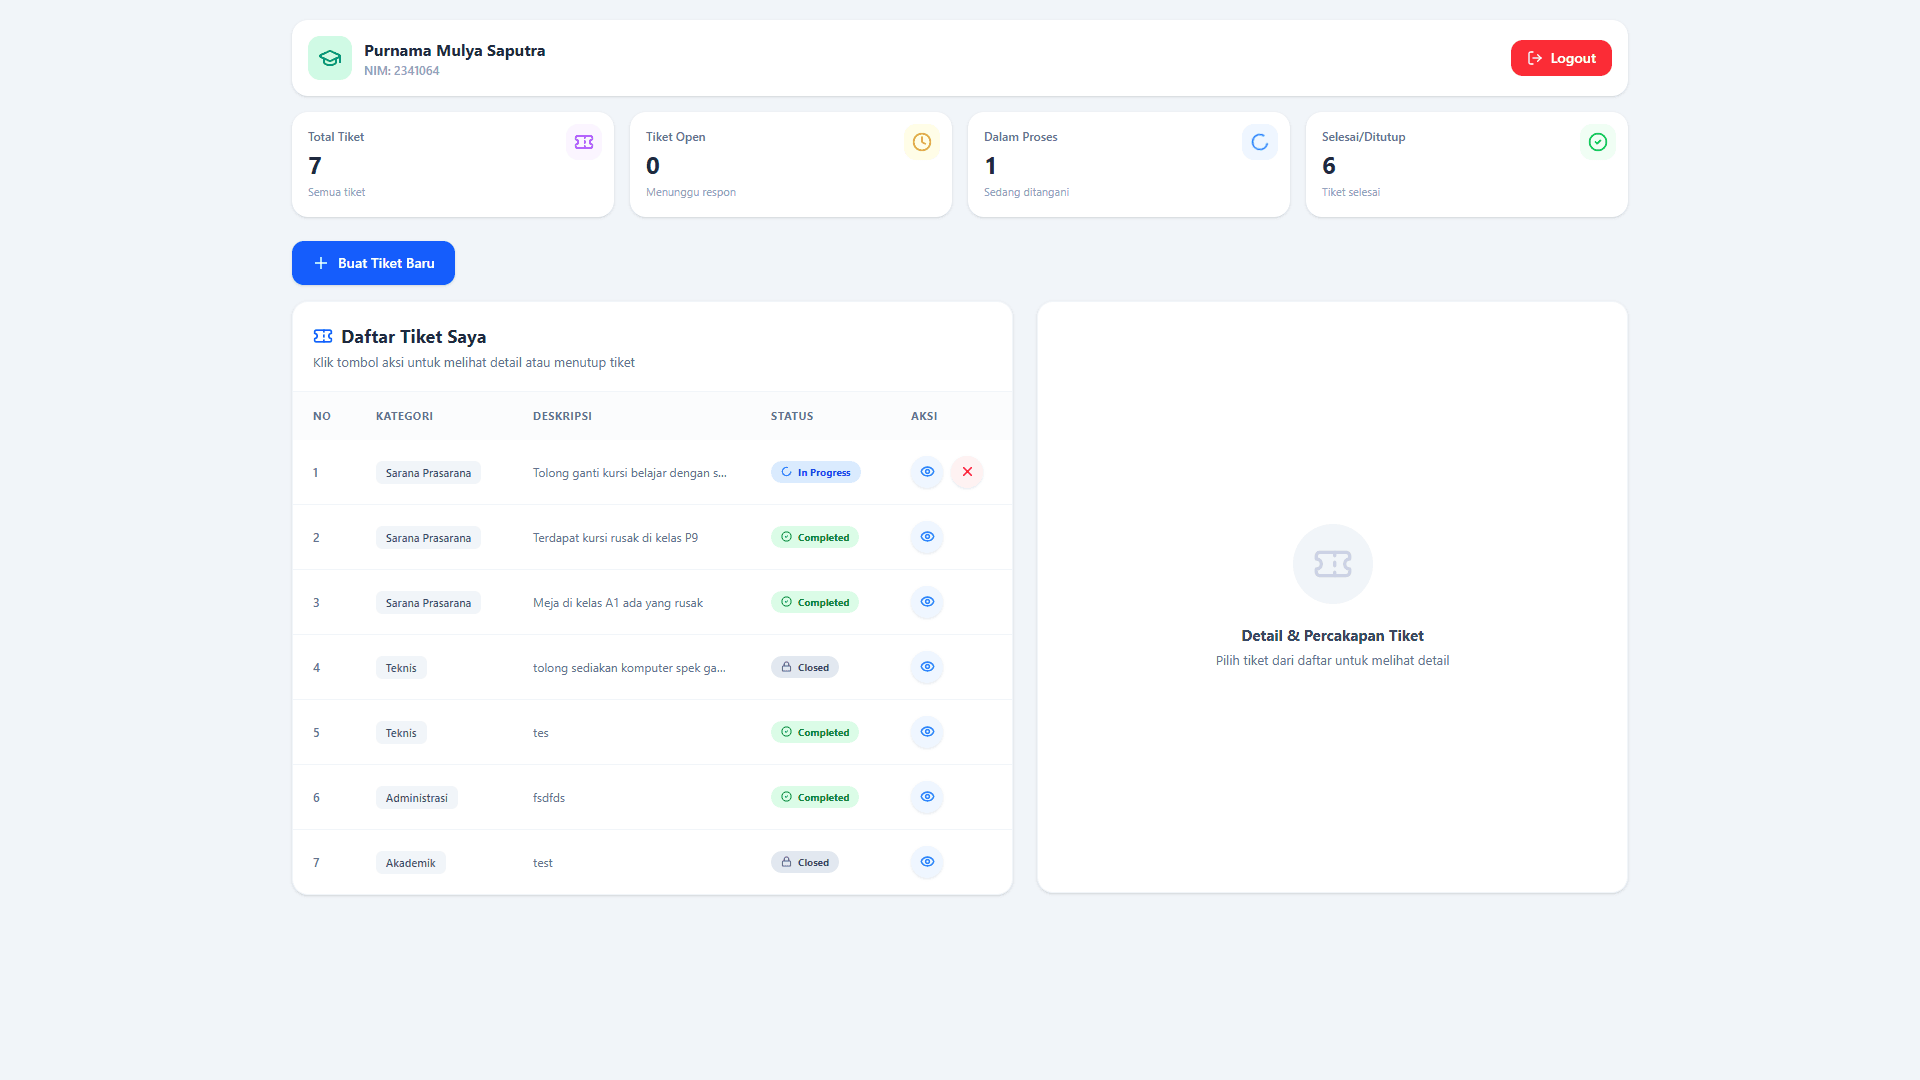Click the large ticket placeholder icon in detail panel
The height and width of the screenshot is (1080, 1920).
click(1333, 564)
